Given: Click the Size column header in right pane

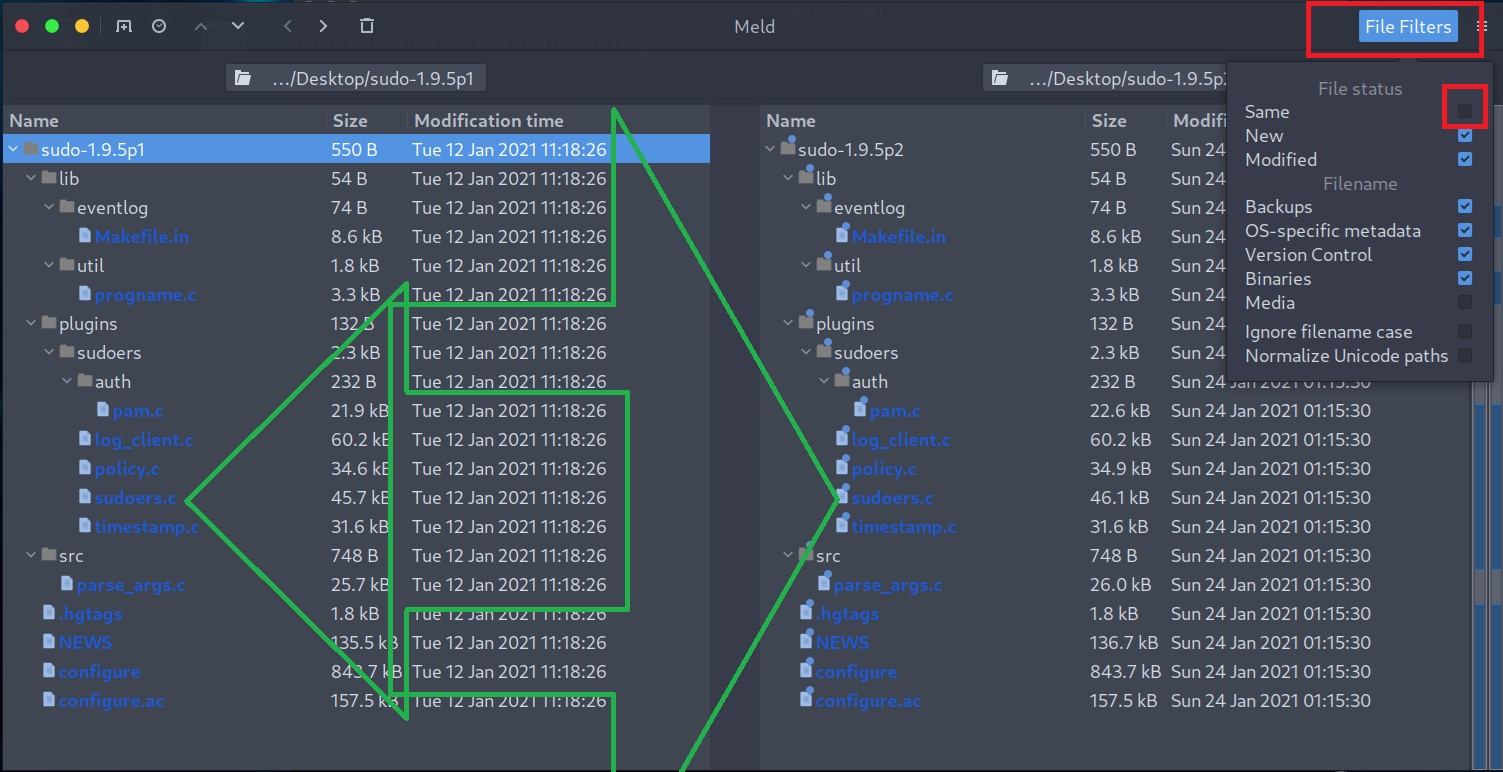Looking at the screenshot, I should [1108, 121].
